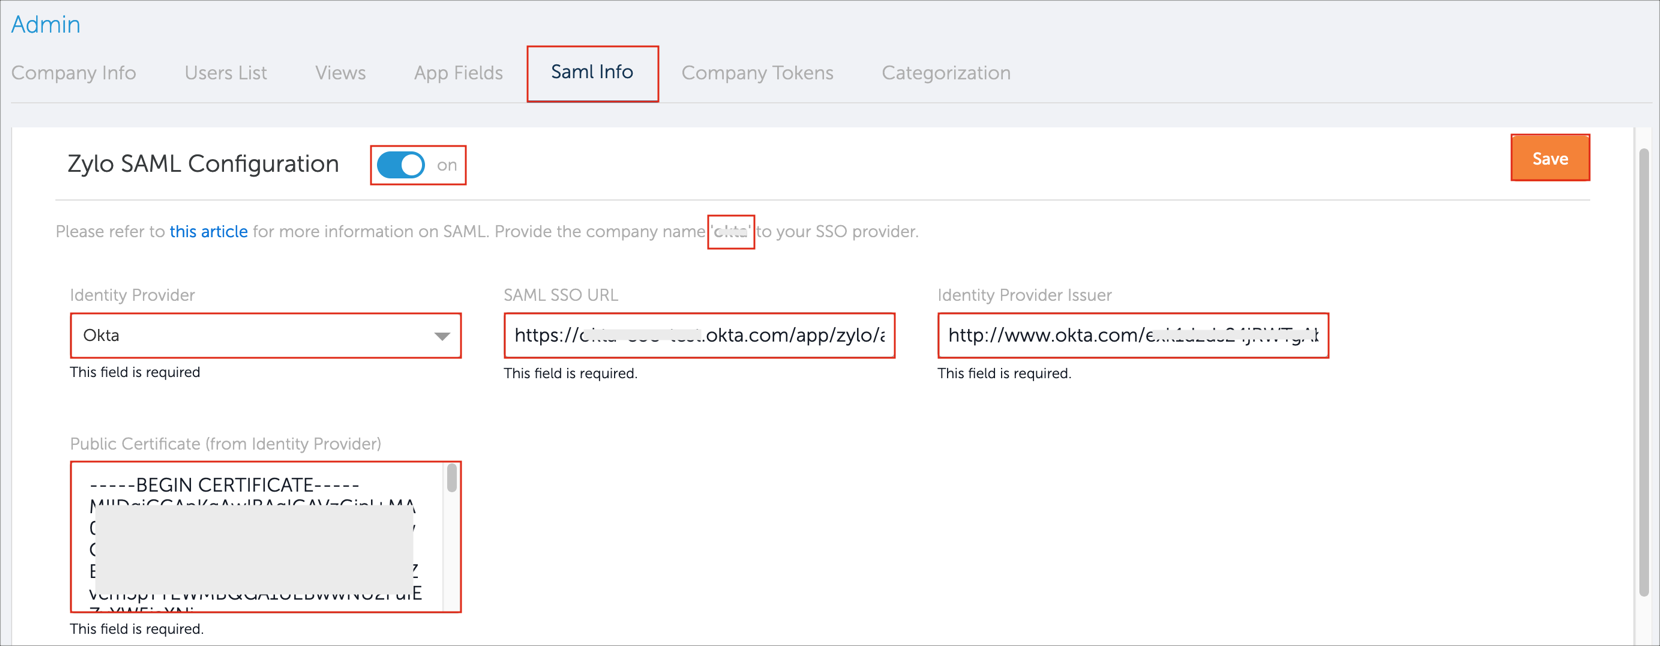Click the Zylo SAML Configuration title
This screenshot has height=646, width=1660.
[x=203, y=164]
